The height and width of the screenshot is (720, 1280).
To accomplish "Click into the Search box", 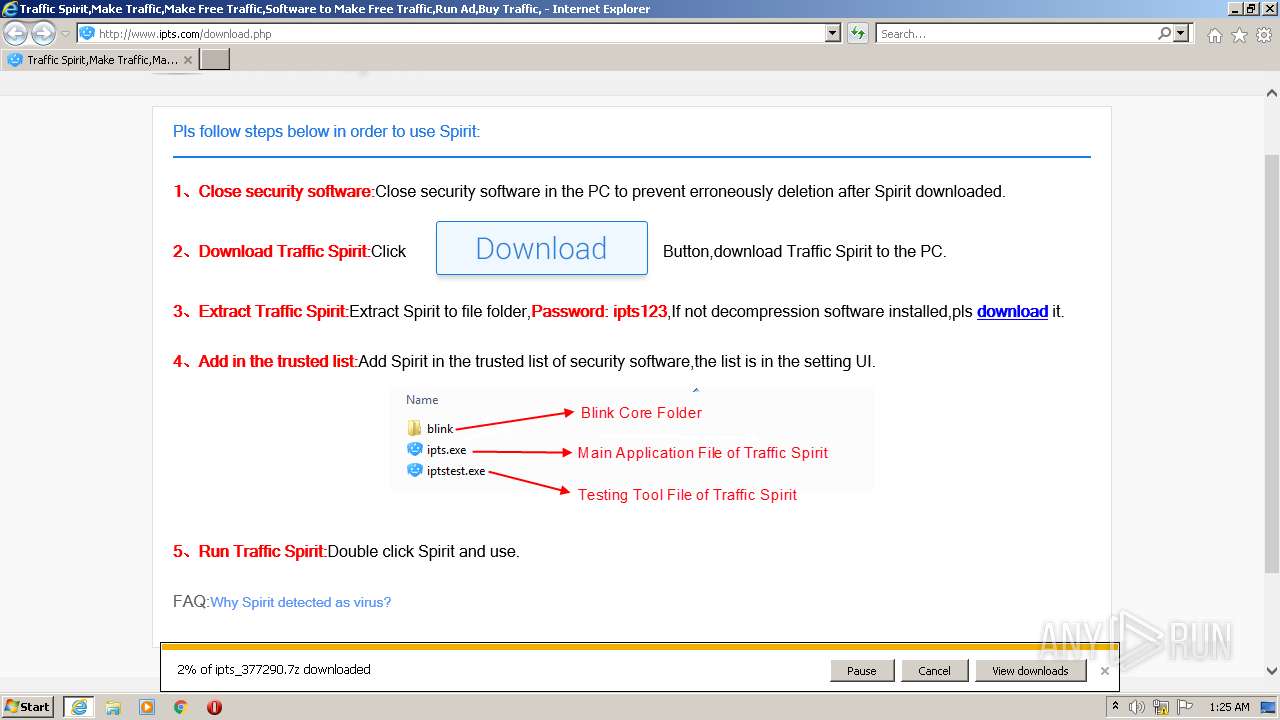I will (1016, 34).
